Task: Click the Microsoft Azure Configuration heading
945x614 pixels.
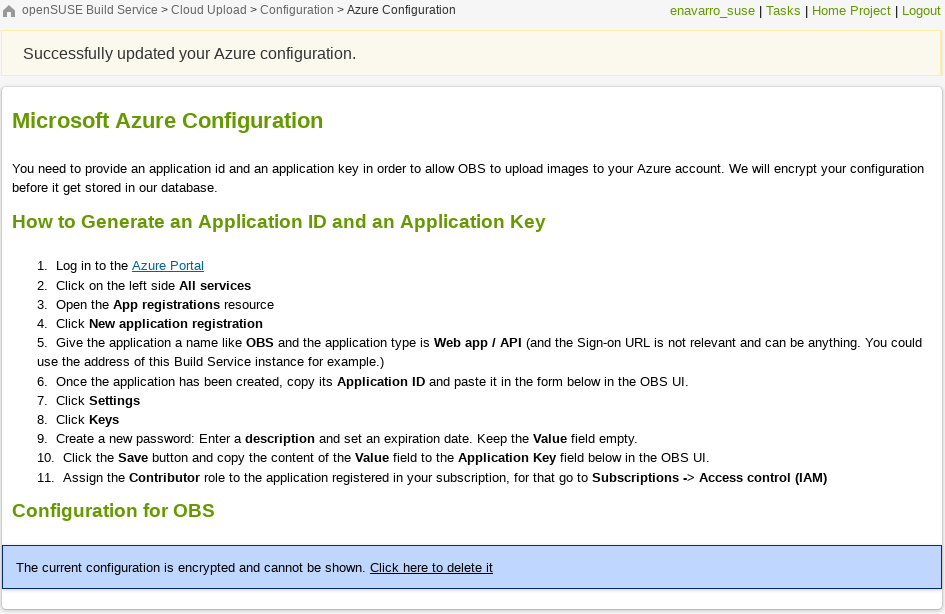Action: click(167, 120)
